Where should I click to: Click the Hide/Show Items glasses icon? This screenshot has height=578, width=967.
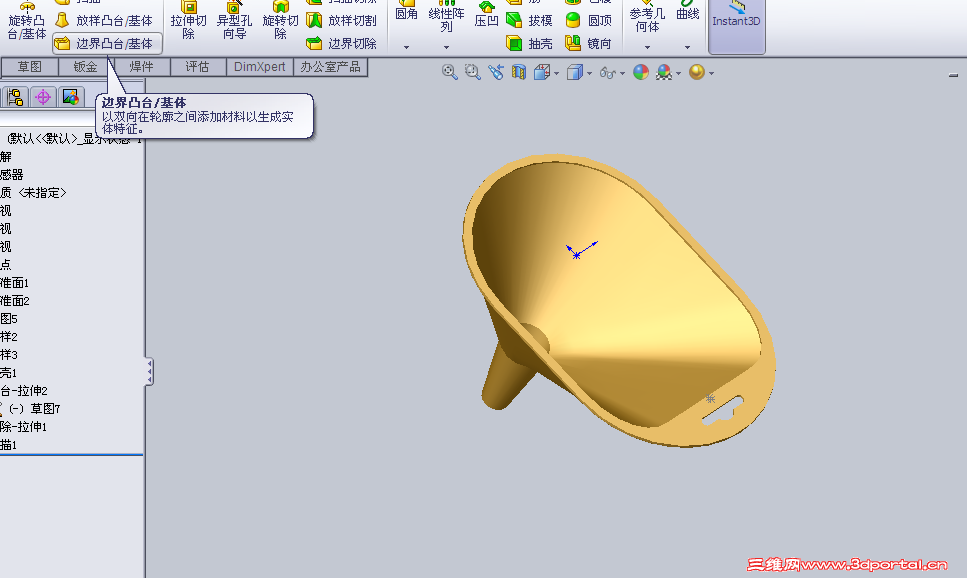tap(607, 73)
